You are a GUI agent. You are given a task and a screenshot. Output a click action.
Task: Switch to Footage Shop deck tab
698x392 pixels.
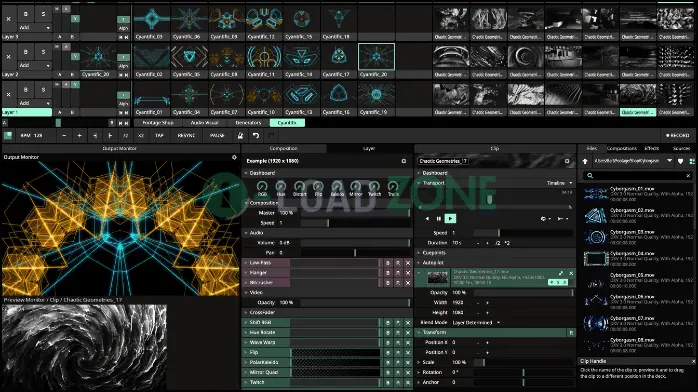[x=158, y=123]
